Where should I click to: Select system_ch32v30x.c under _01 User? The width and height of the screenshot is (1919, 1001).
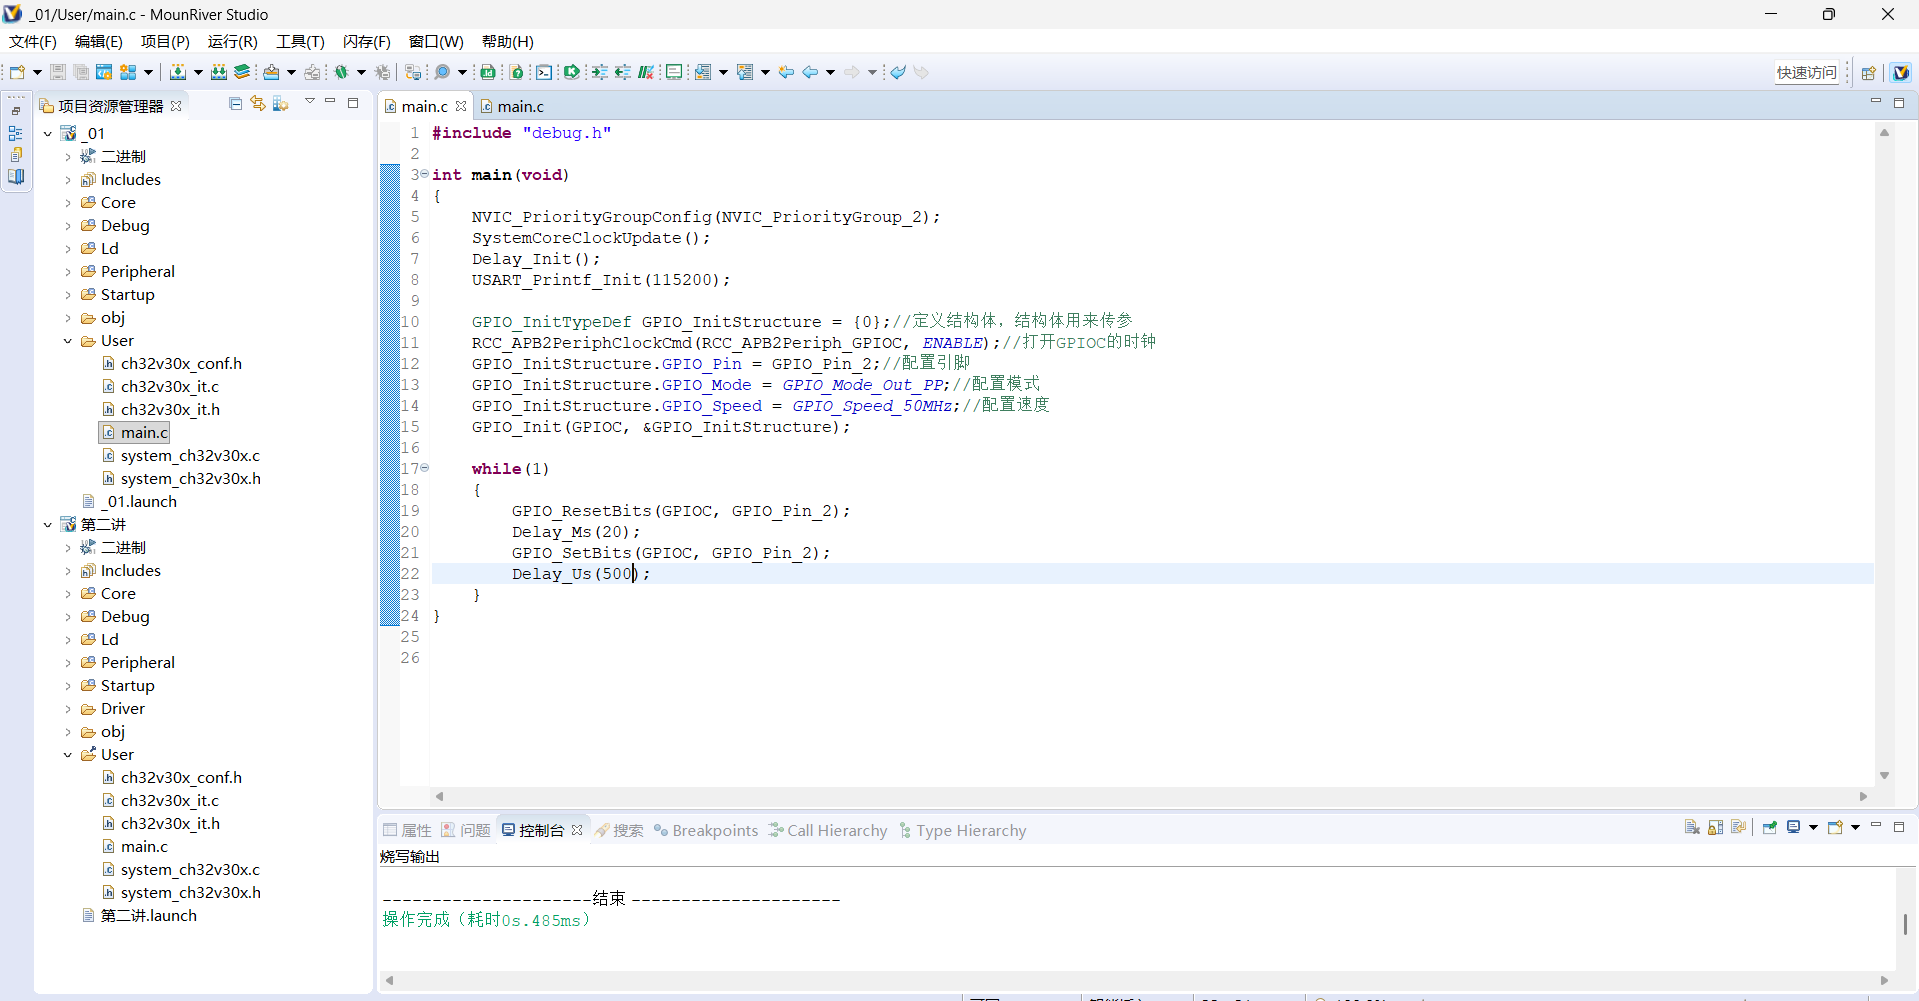coord(189,456)
